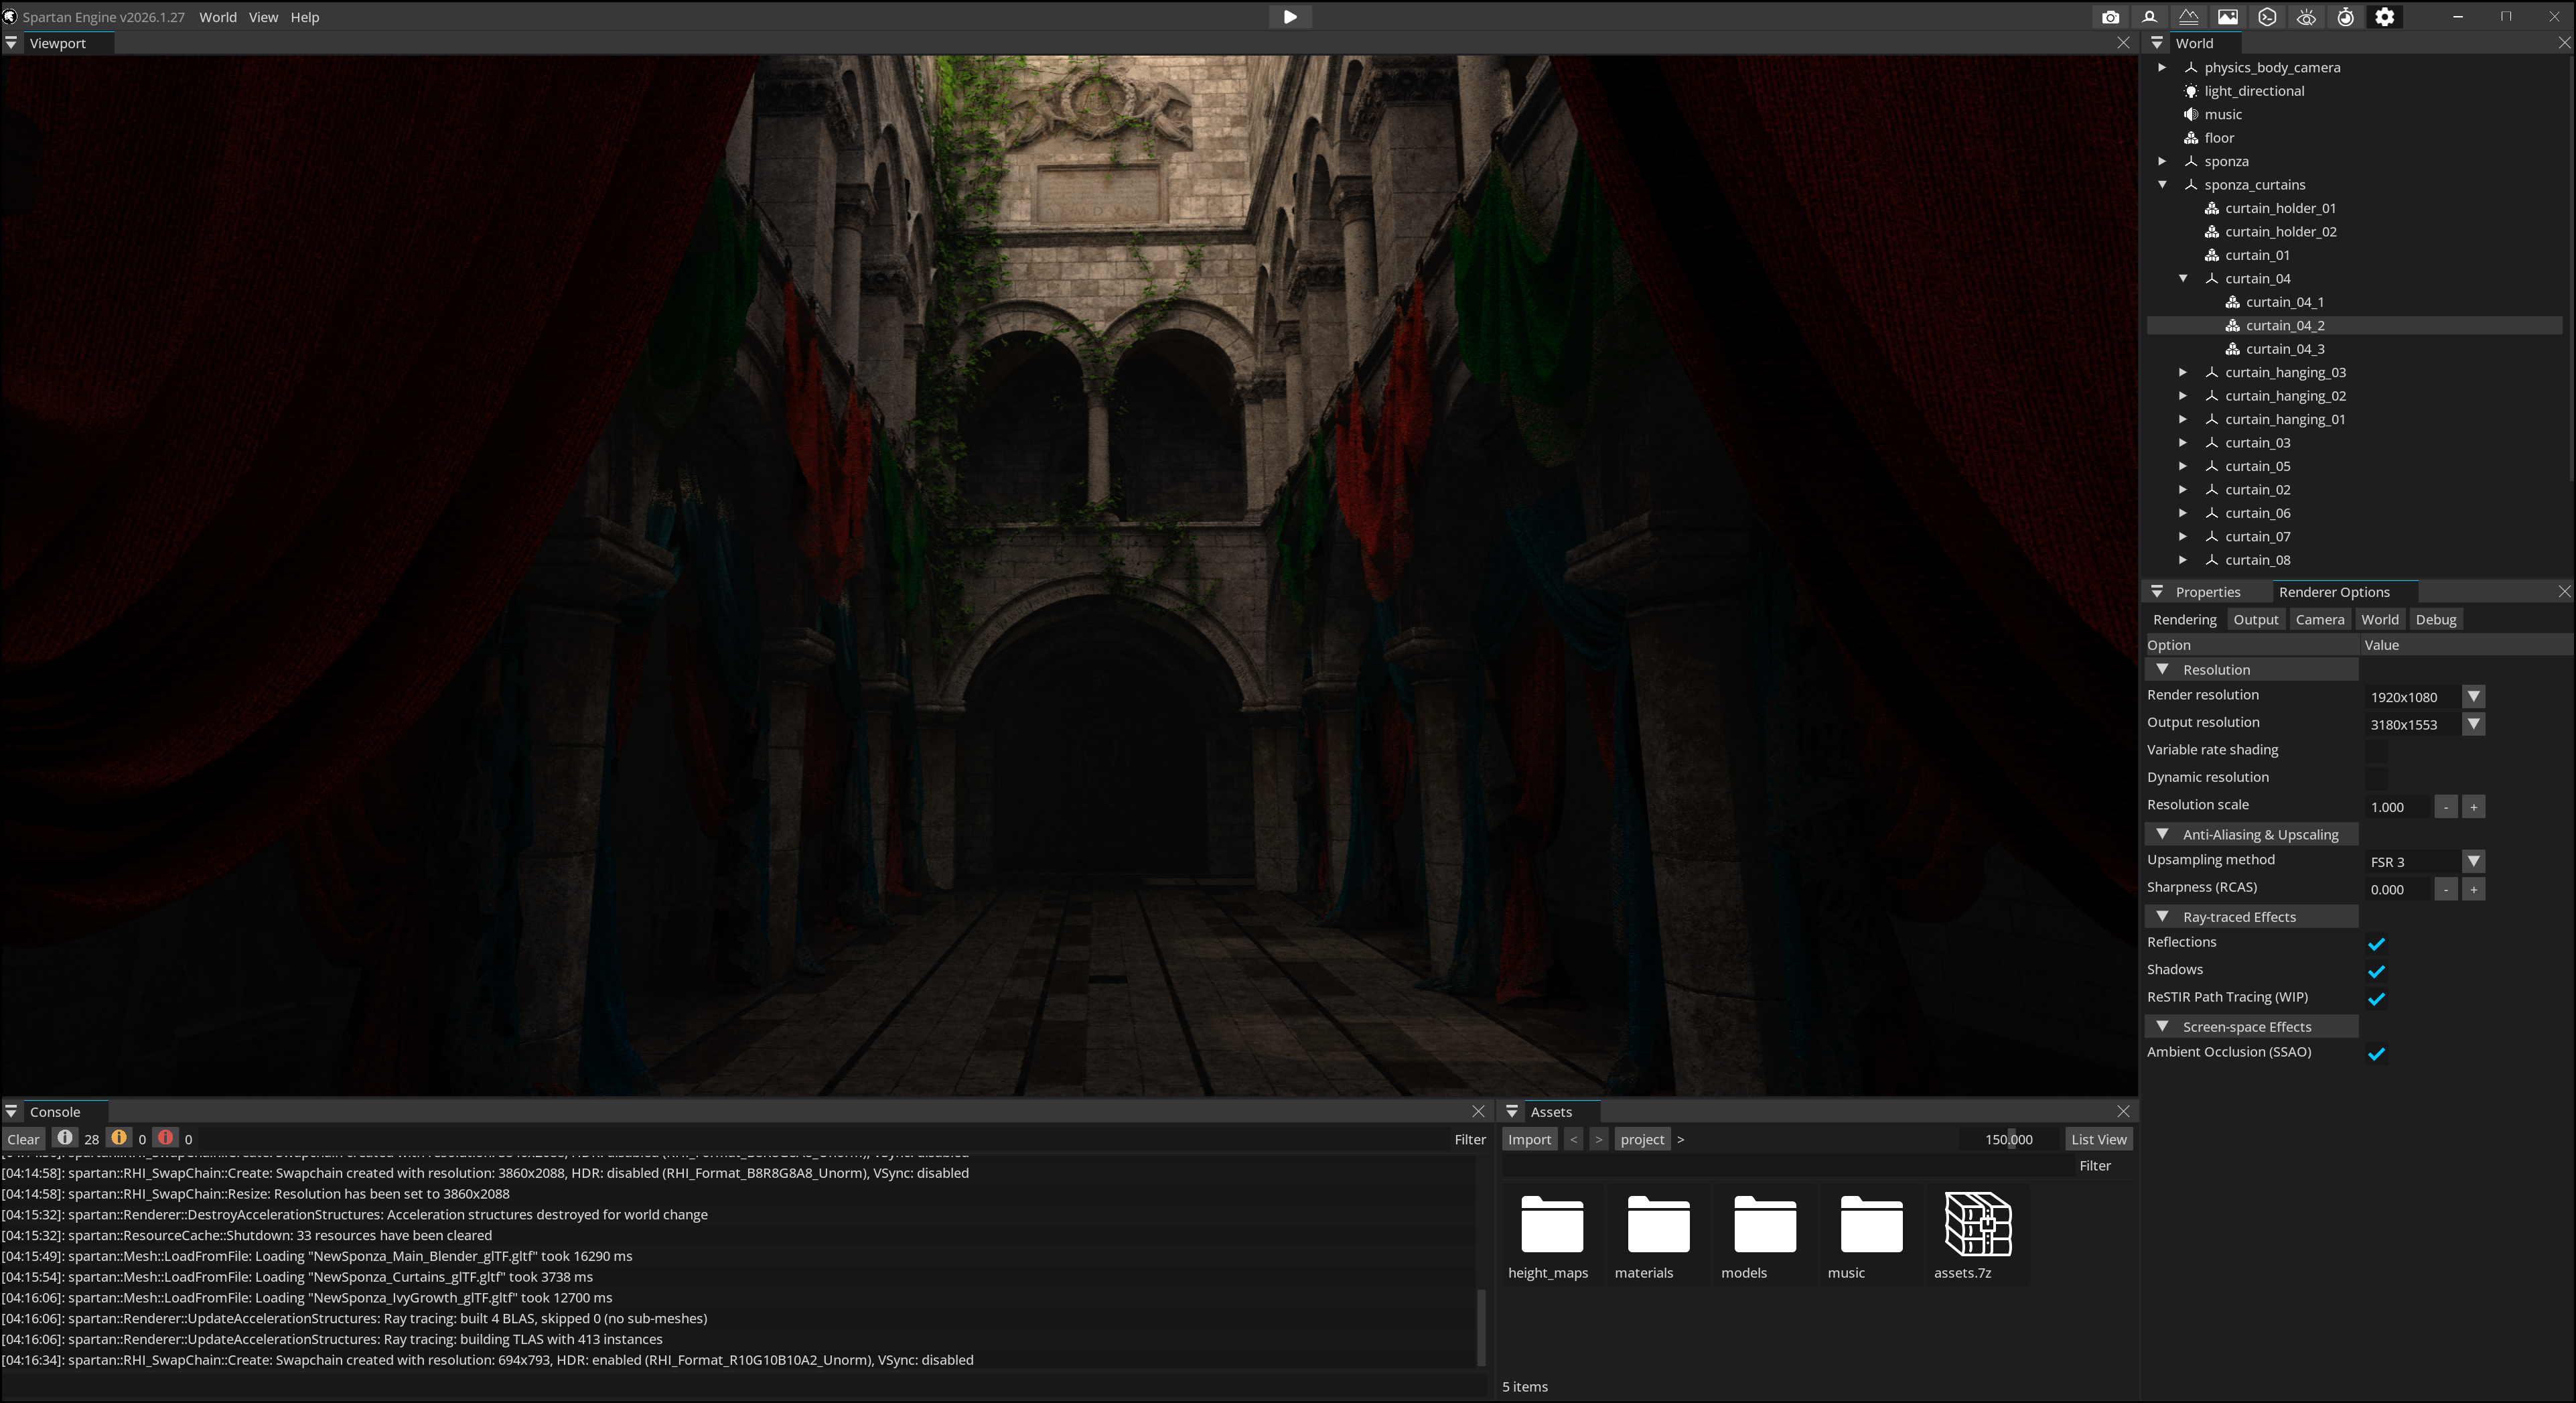Click the Import button in Assets

point(1529,1139)
